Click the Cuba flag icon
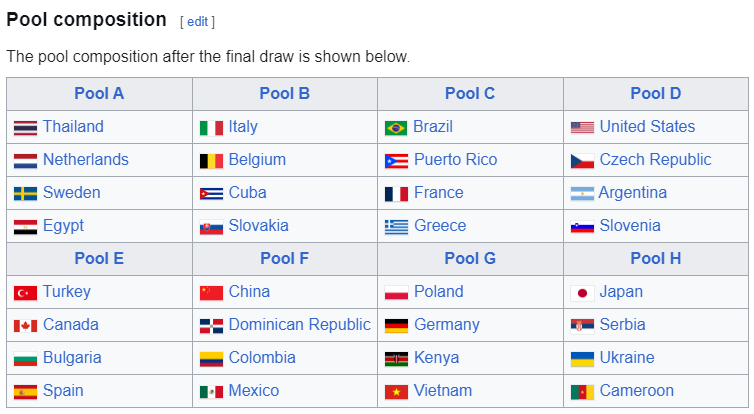Image resolution: width=754 pixels, height=414 pixels. (211, 194)
